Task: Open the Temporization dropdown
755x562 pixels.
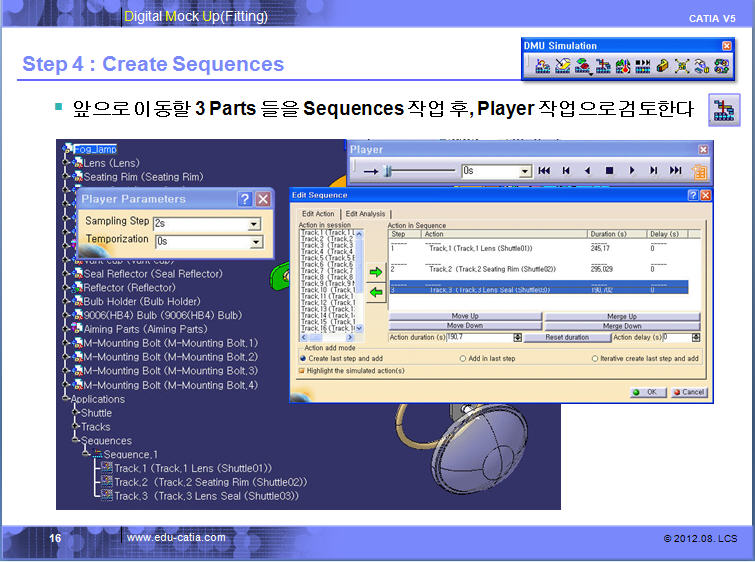Action: pos(255,242)
